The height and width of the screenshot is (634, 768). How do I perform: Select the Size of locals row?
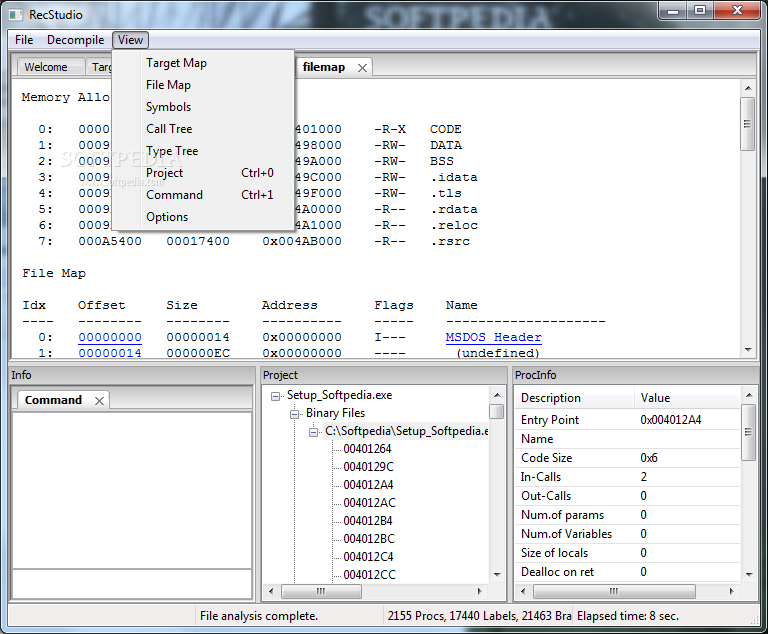(x=627, y=553)
